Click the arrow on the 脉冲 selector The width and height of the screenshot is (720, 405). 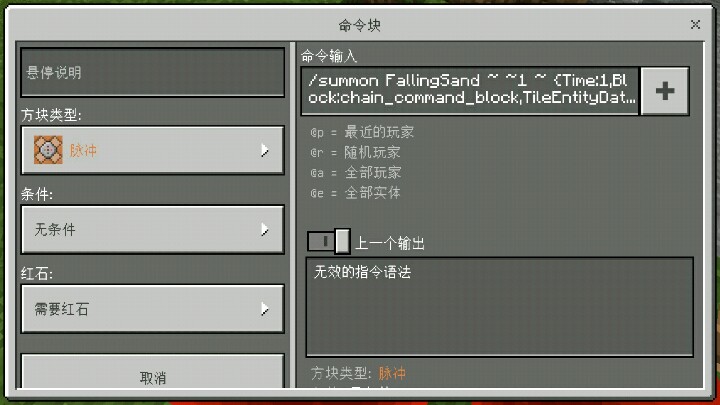tap(264, 150)
